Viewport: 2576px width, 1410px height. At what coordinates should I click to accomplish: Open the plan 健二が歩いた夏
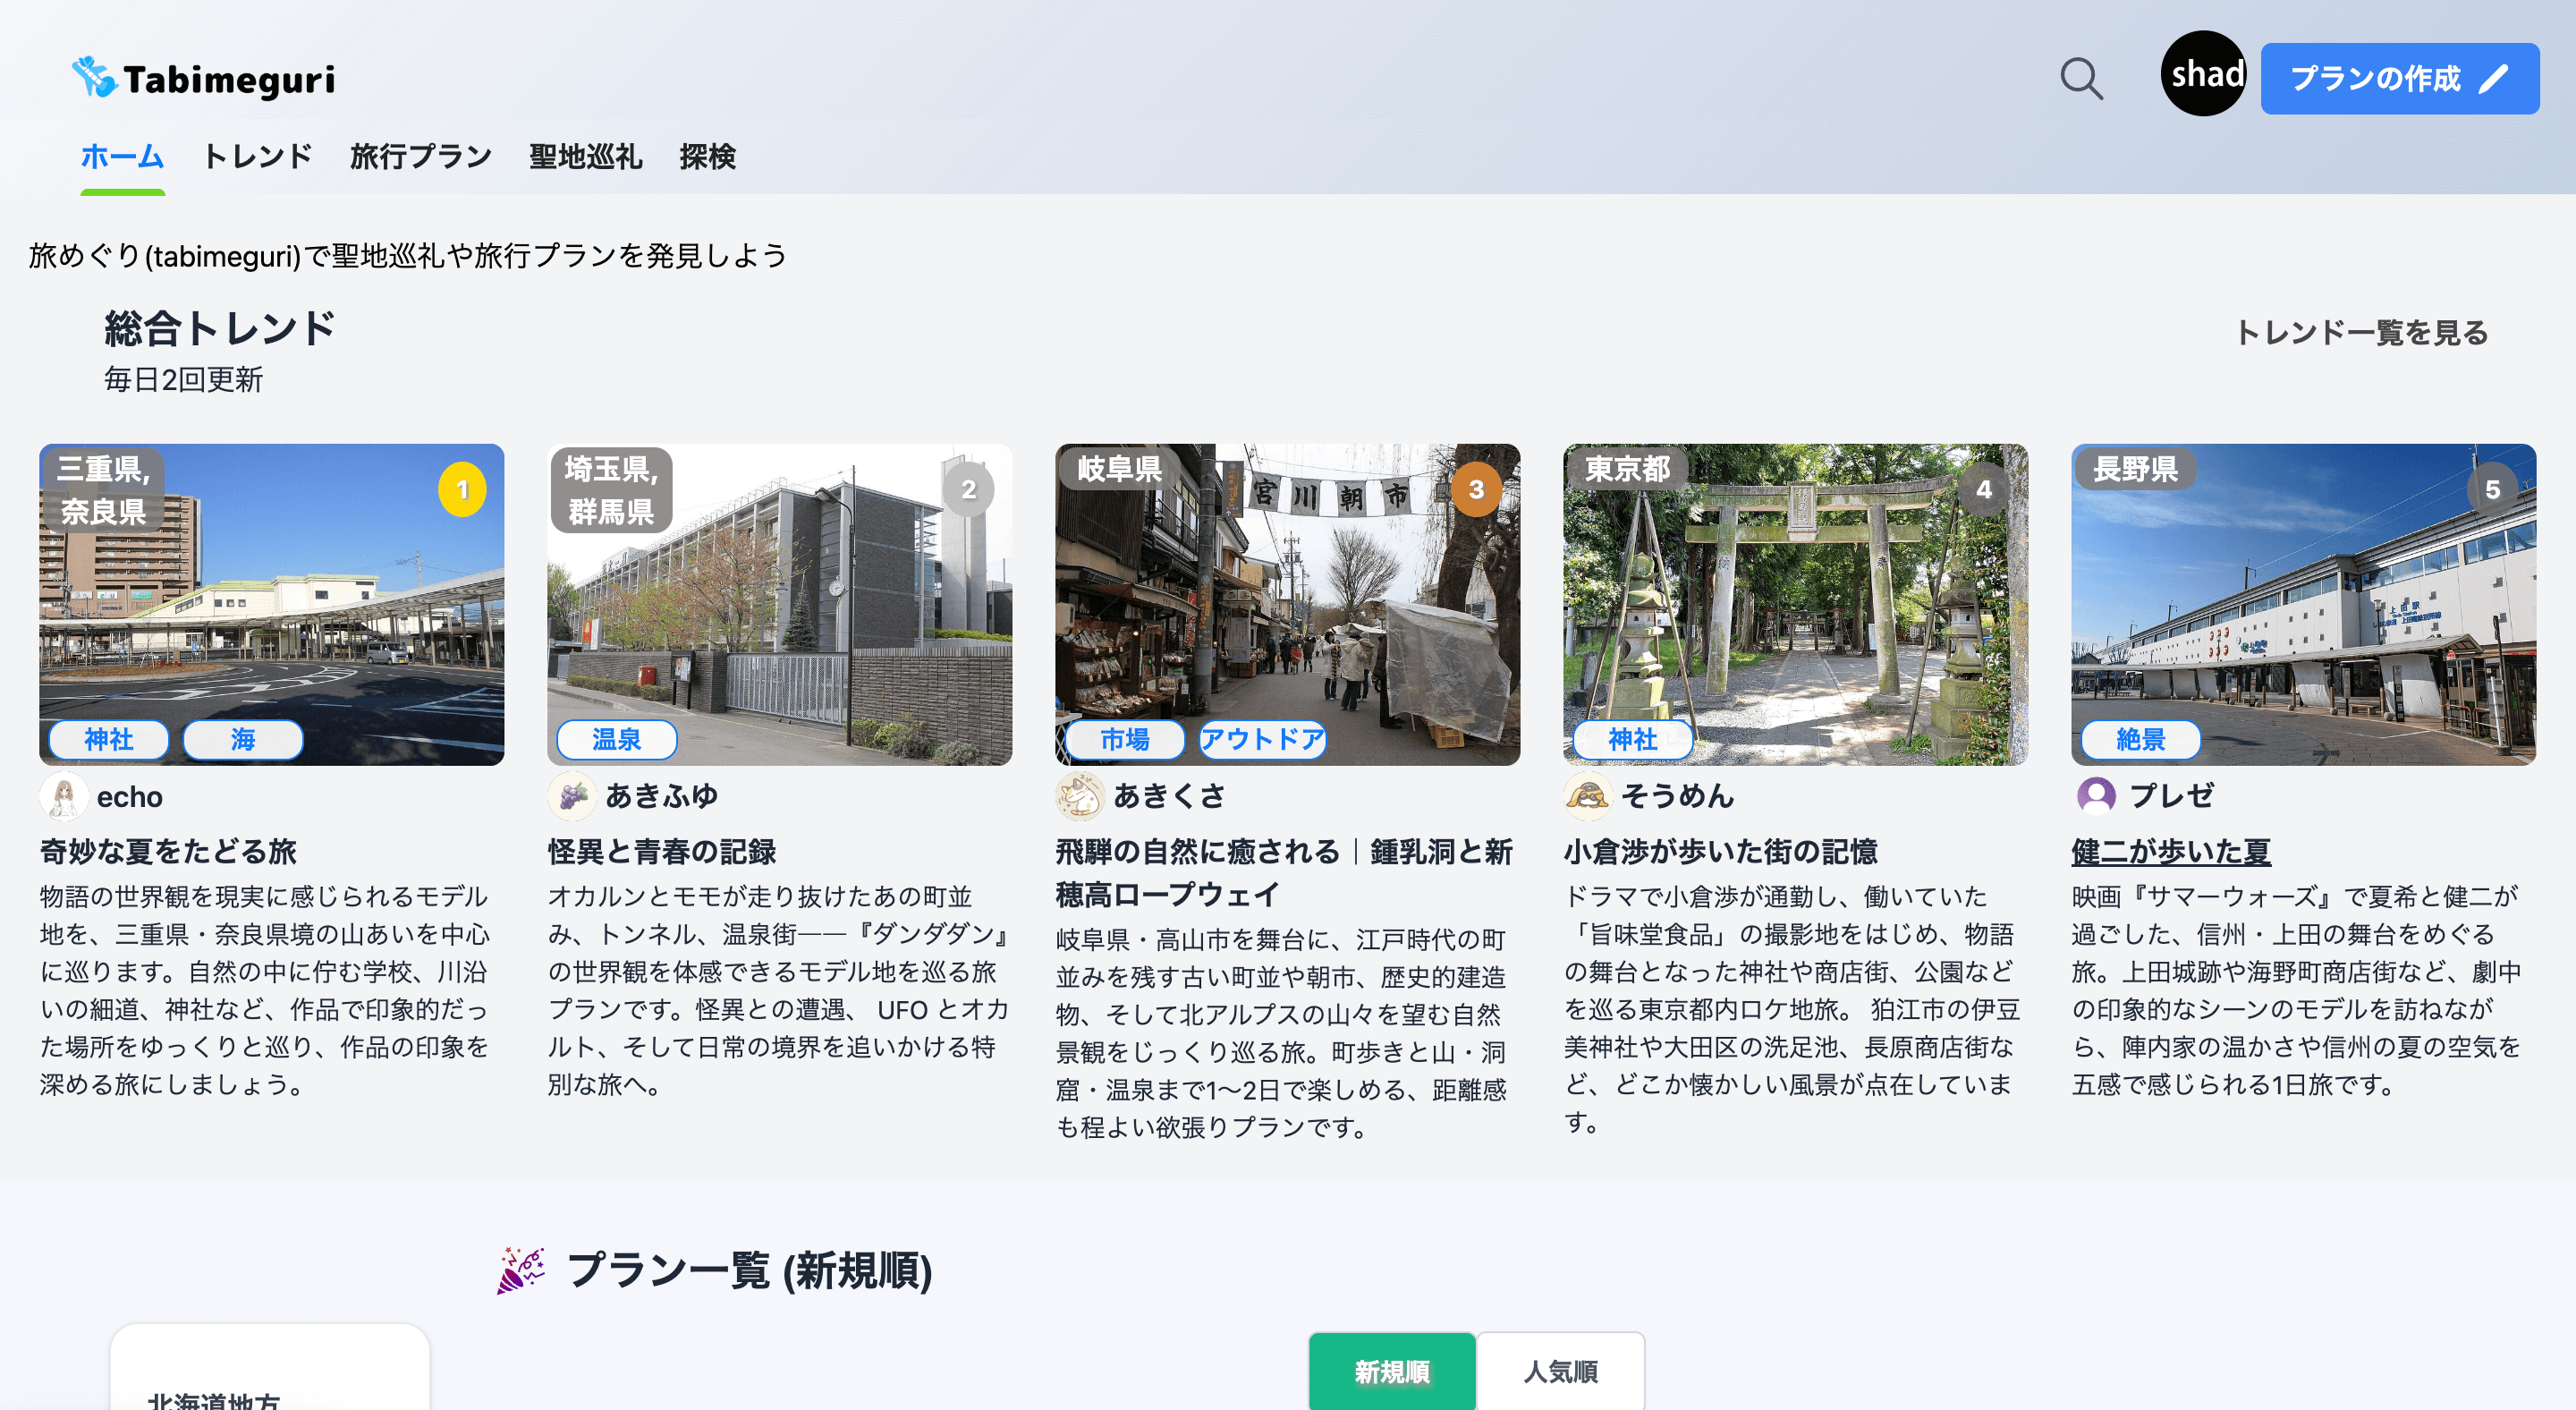(x=2170, y=851)
